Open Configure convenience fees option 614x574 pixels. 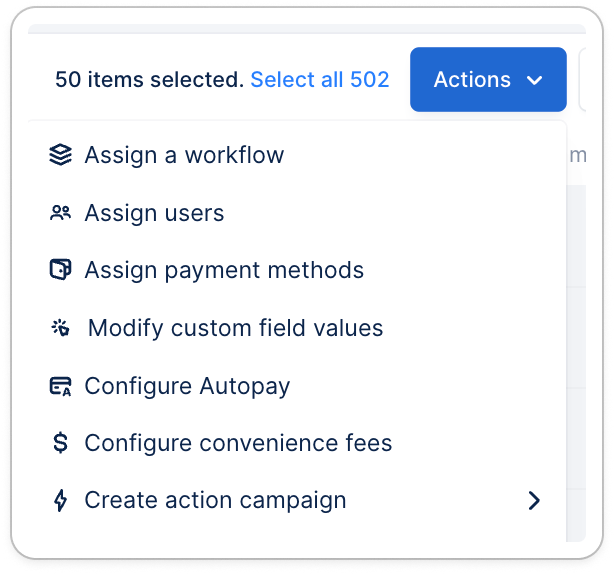[238, 443]
